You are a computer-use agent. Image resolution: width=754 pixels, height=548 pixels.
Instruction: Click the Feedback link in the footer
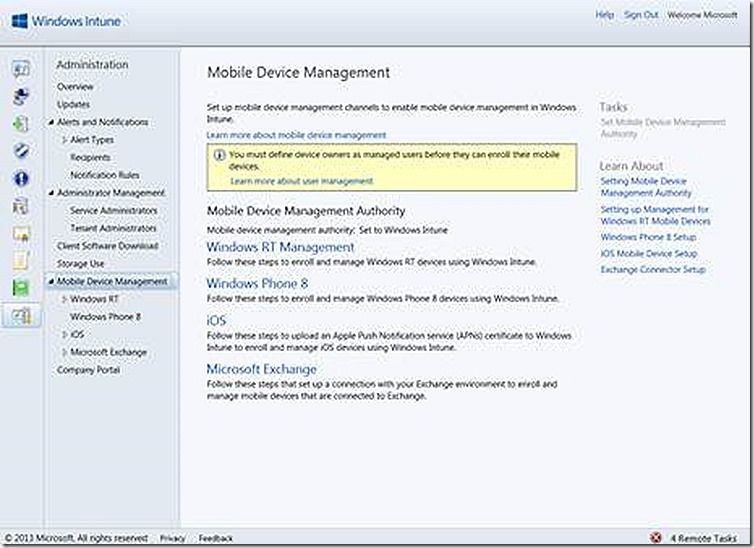(x=215, y=538)
